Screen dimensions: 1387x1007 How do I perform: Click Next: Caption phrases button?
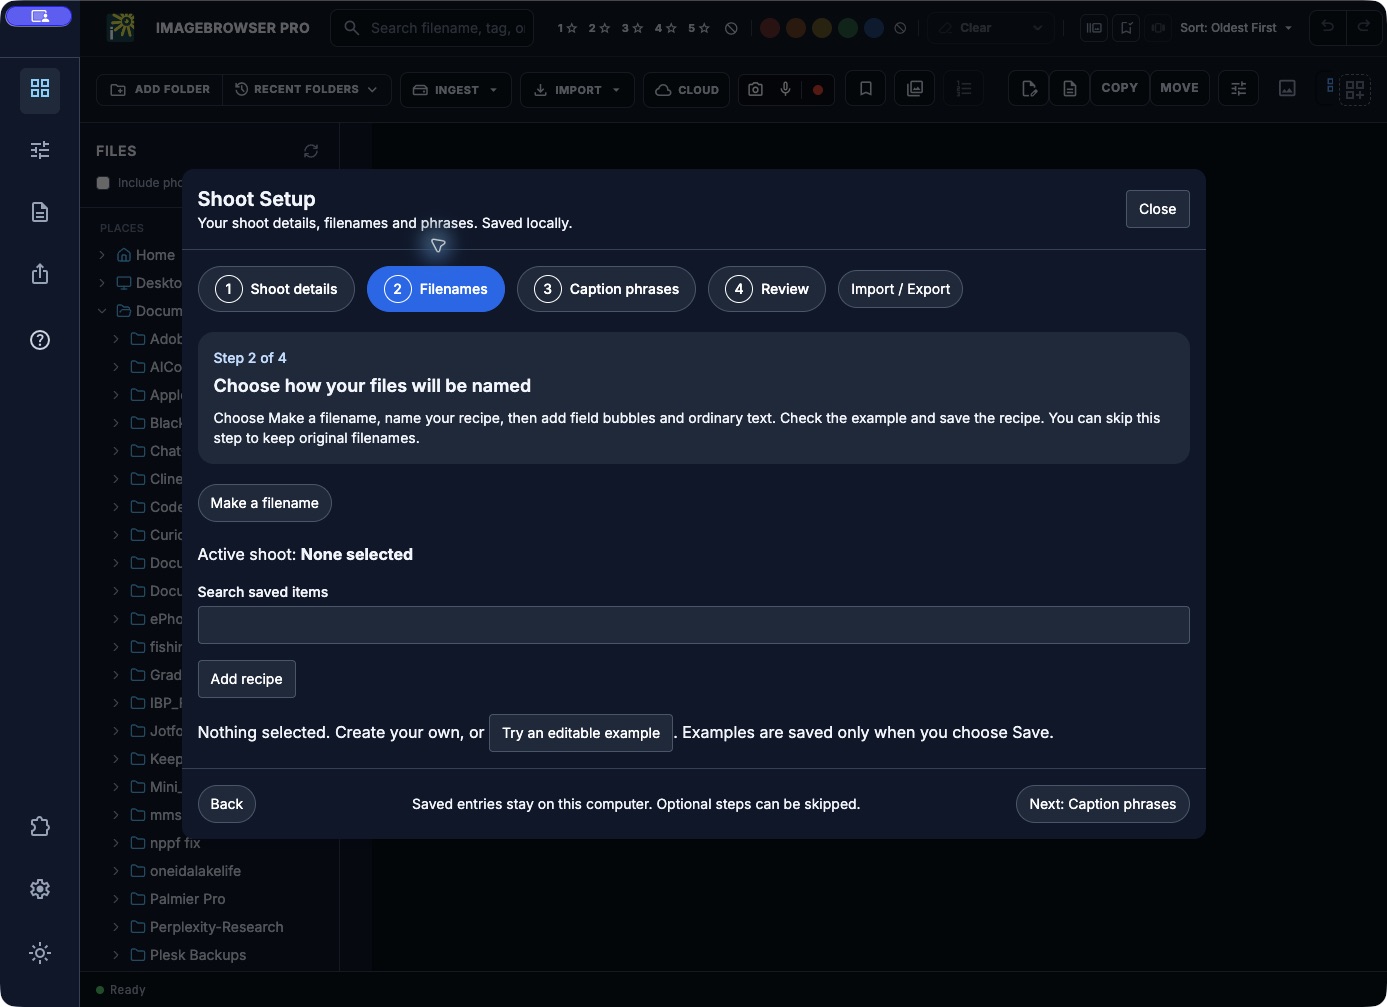[x=1103, y=804]
